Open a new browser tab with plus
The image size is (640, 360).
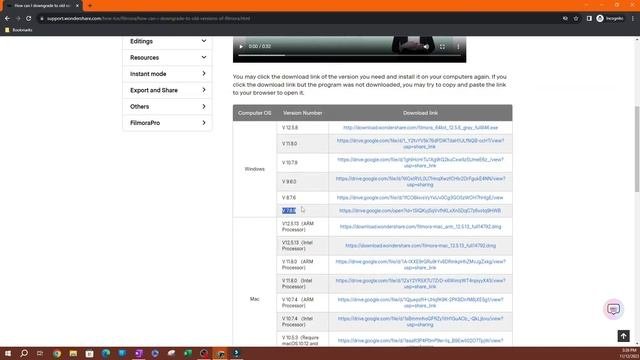90,6
